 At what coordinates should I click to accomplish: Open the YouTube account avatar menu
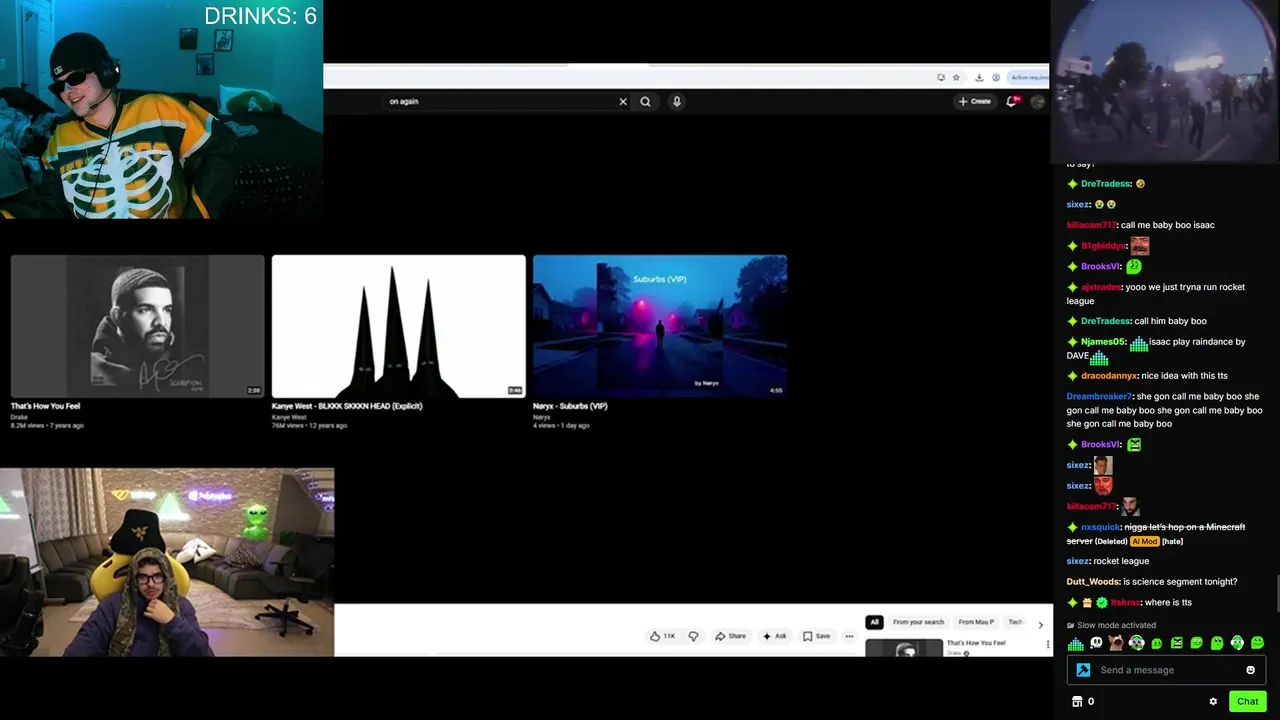click(1037, 101)
